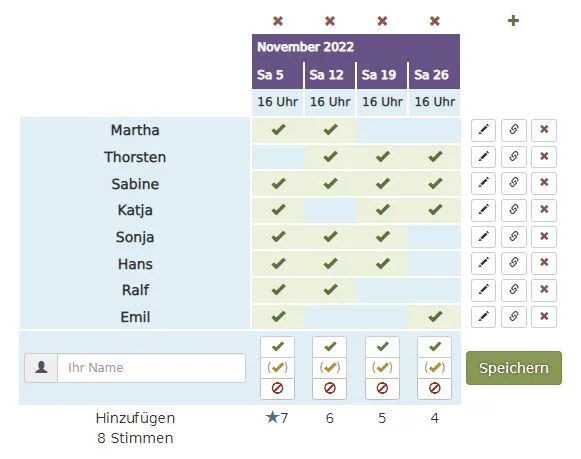The width and height of the screenshot is (581, 459).
Task: Remove the Sa 5 date column
Action: coord(278,21)
